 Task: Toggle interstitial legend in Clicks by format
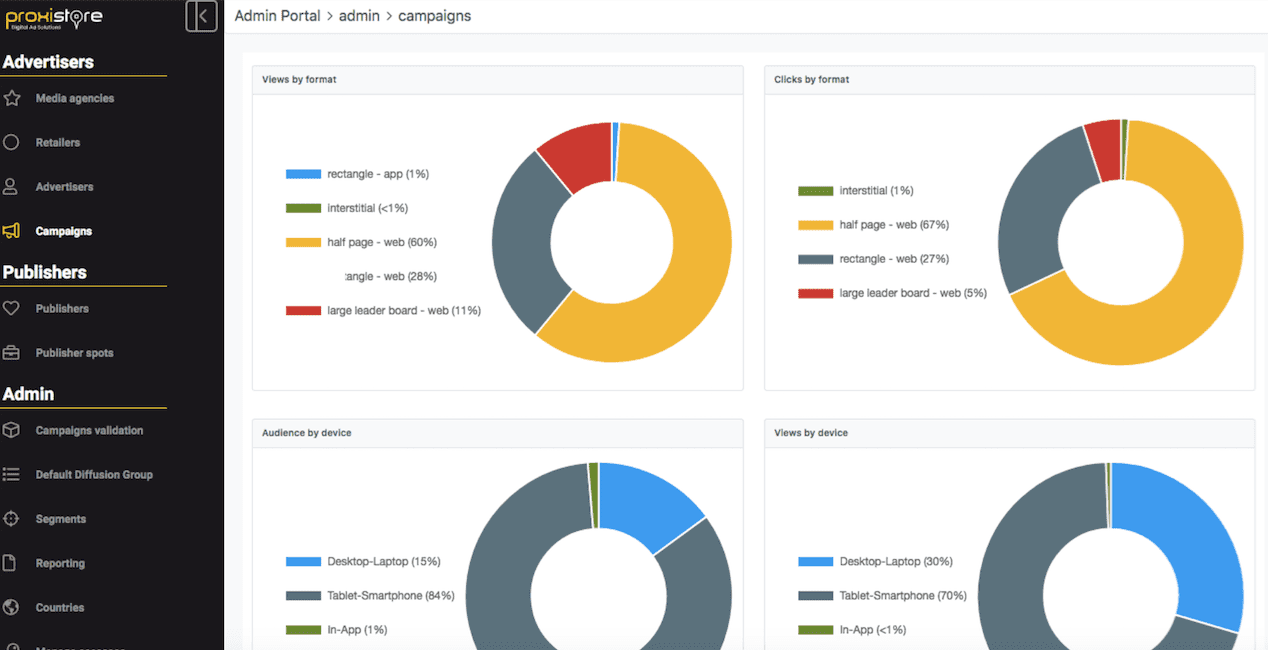(x=876, y=191)
